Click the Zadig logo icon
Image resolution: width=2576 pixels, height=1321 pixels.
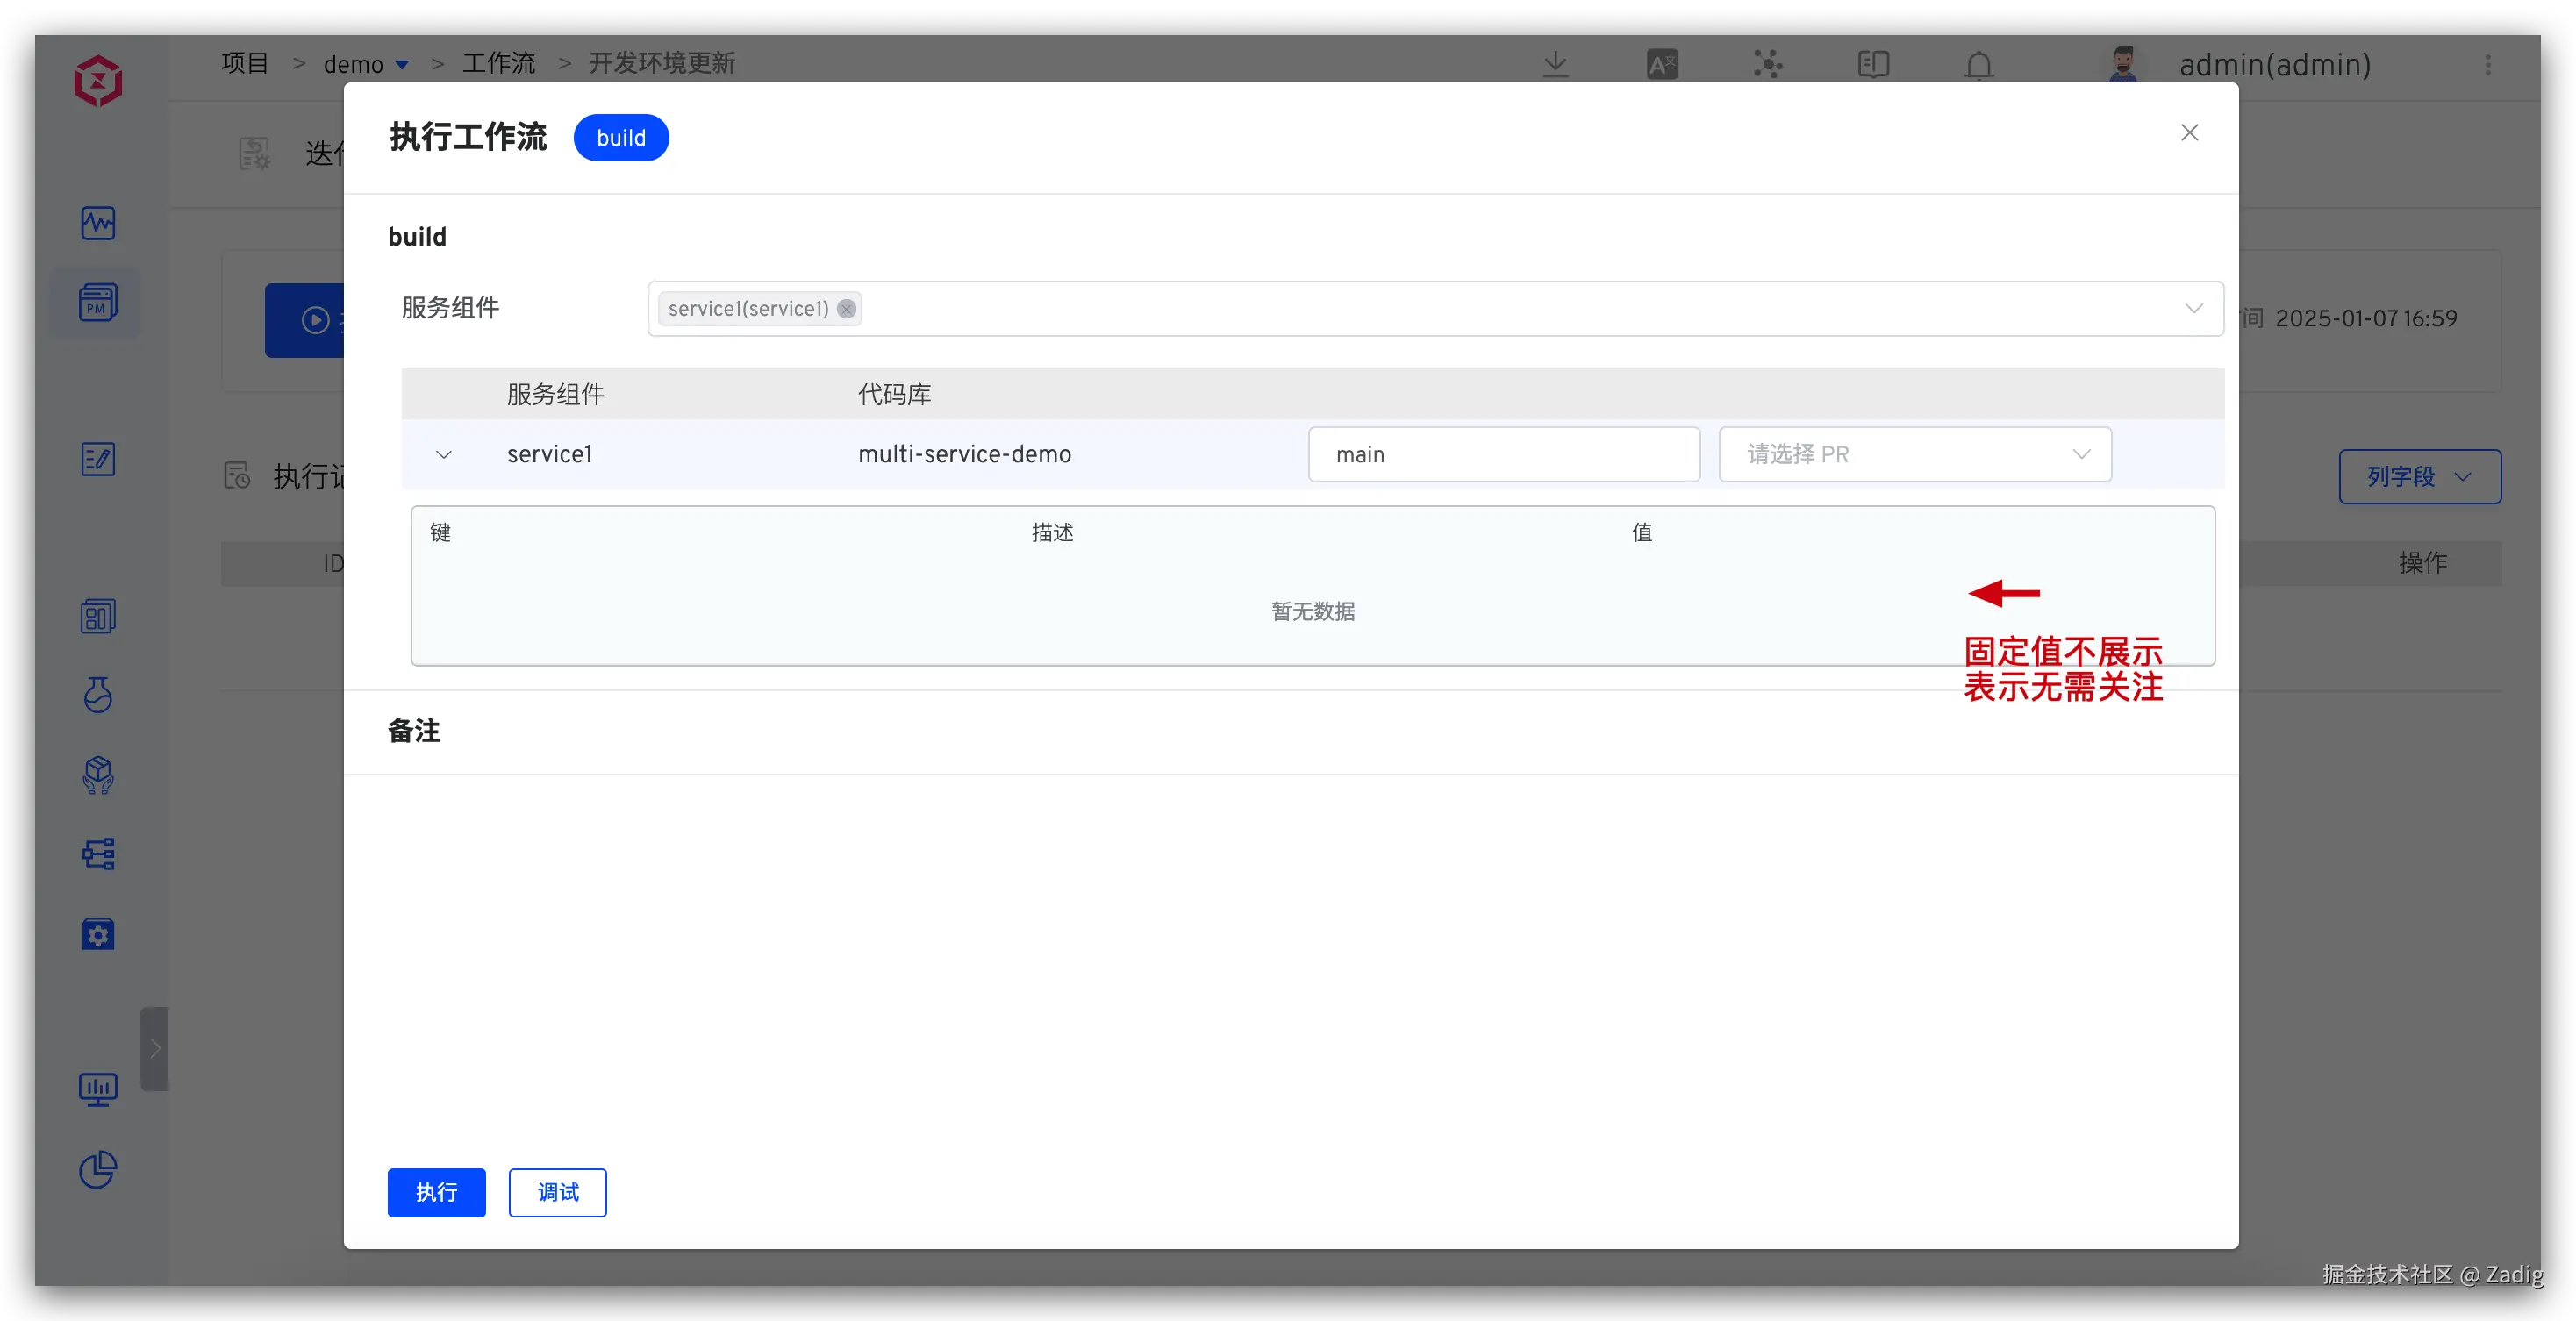pos(98,81)
